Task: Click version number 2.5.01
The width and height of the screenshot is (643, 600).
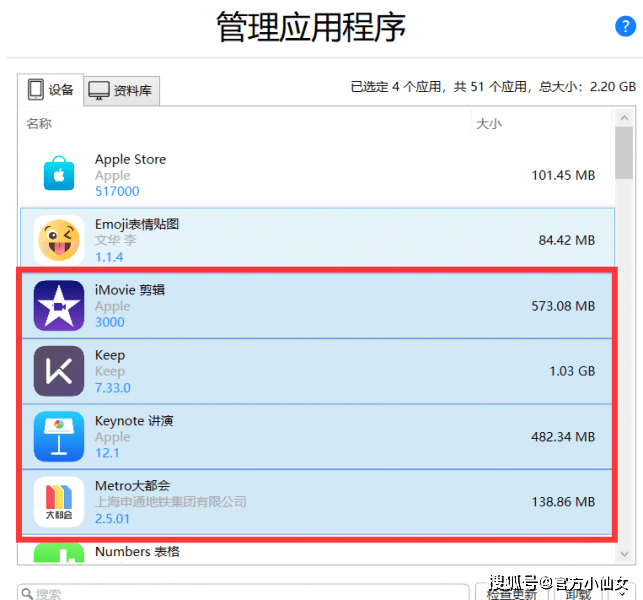Action: [112, 518]
